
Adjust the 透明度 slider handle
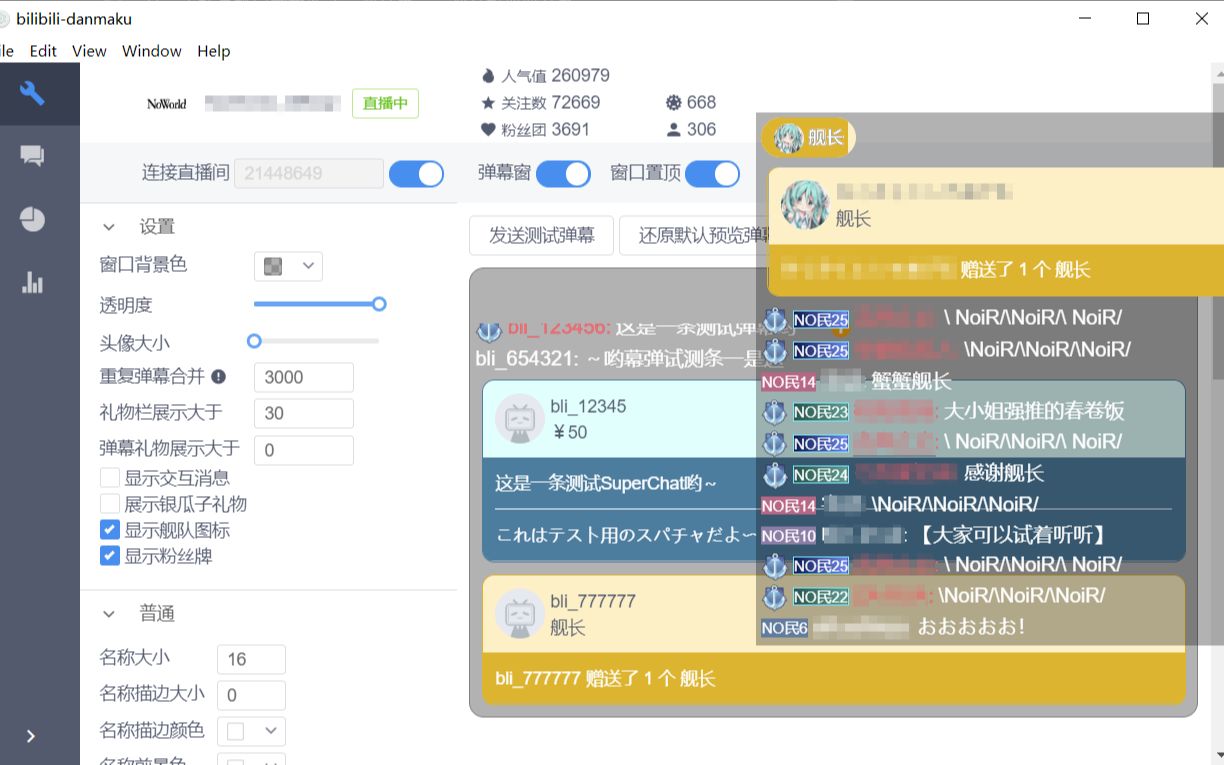(378, 304)
